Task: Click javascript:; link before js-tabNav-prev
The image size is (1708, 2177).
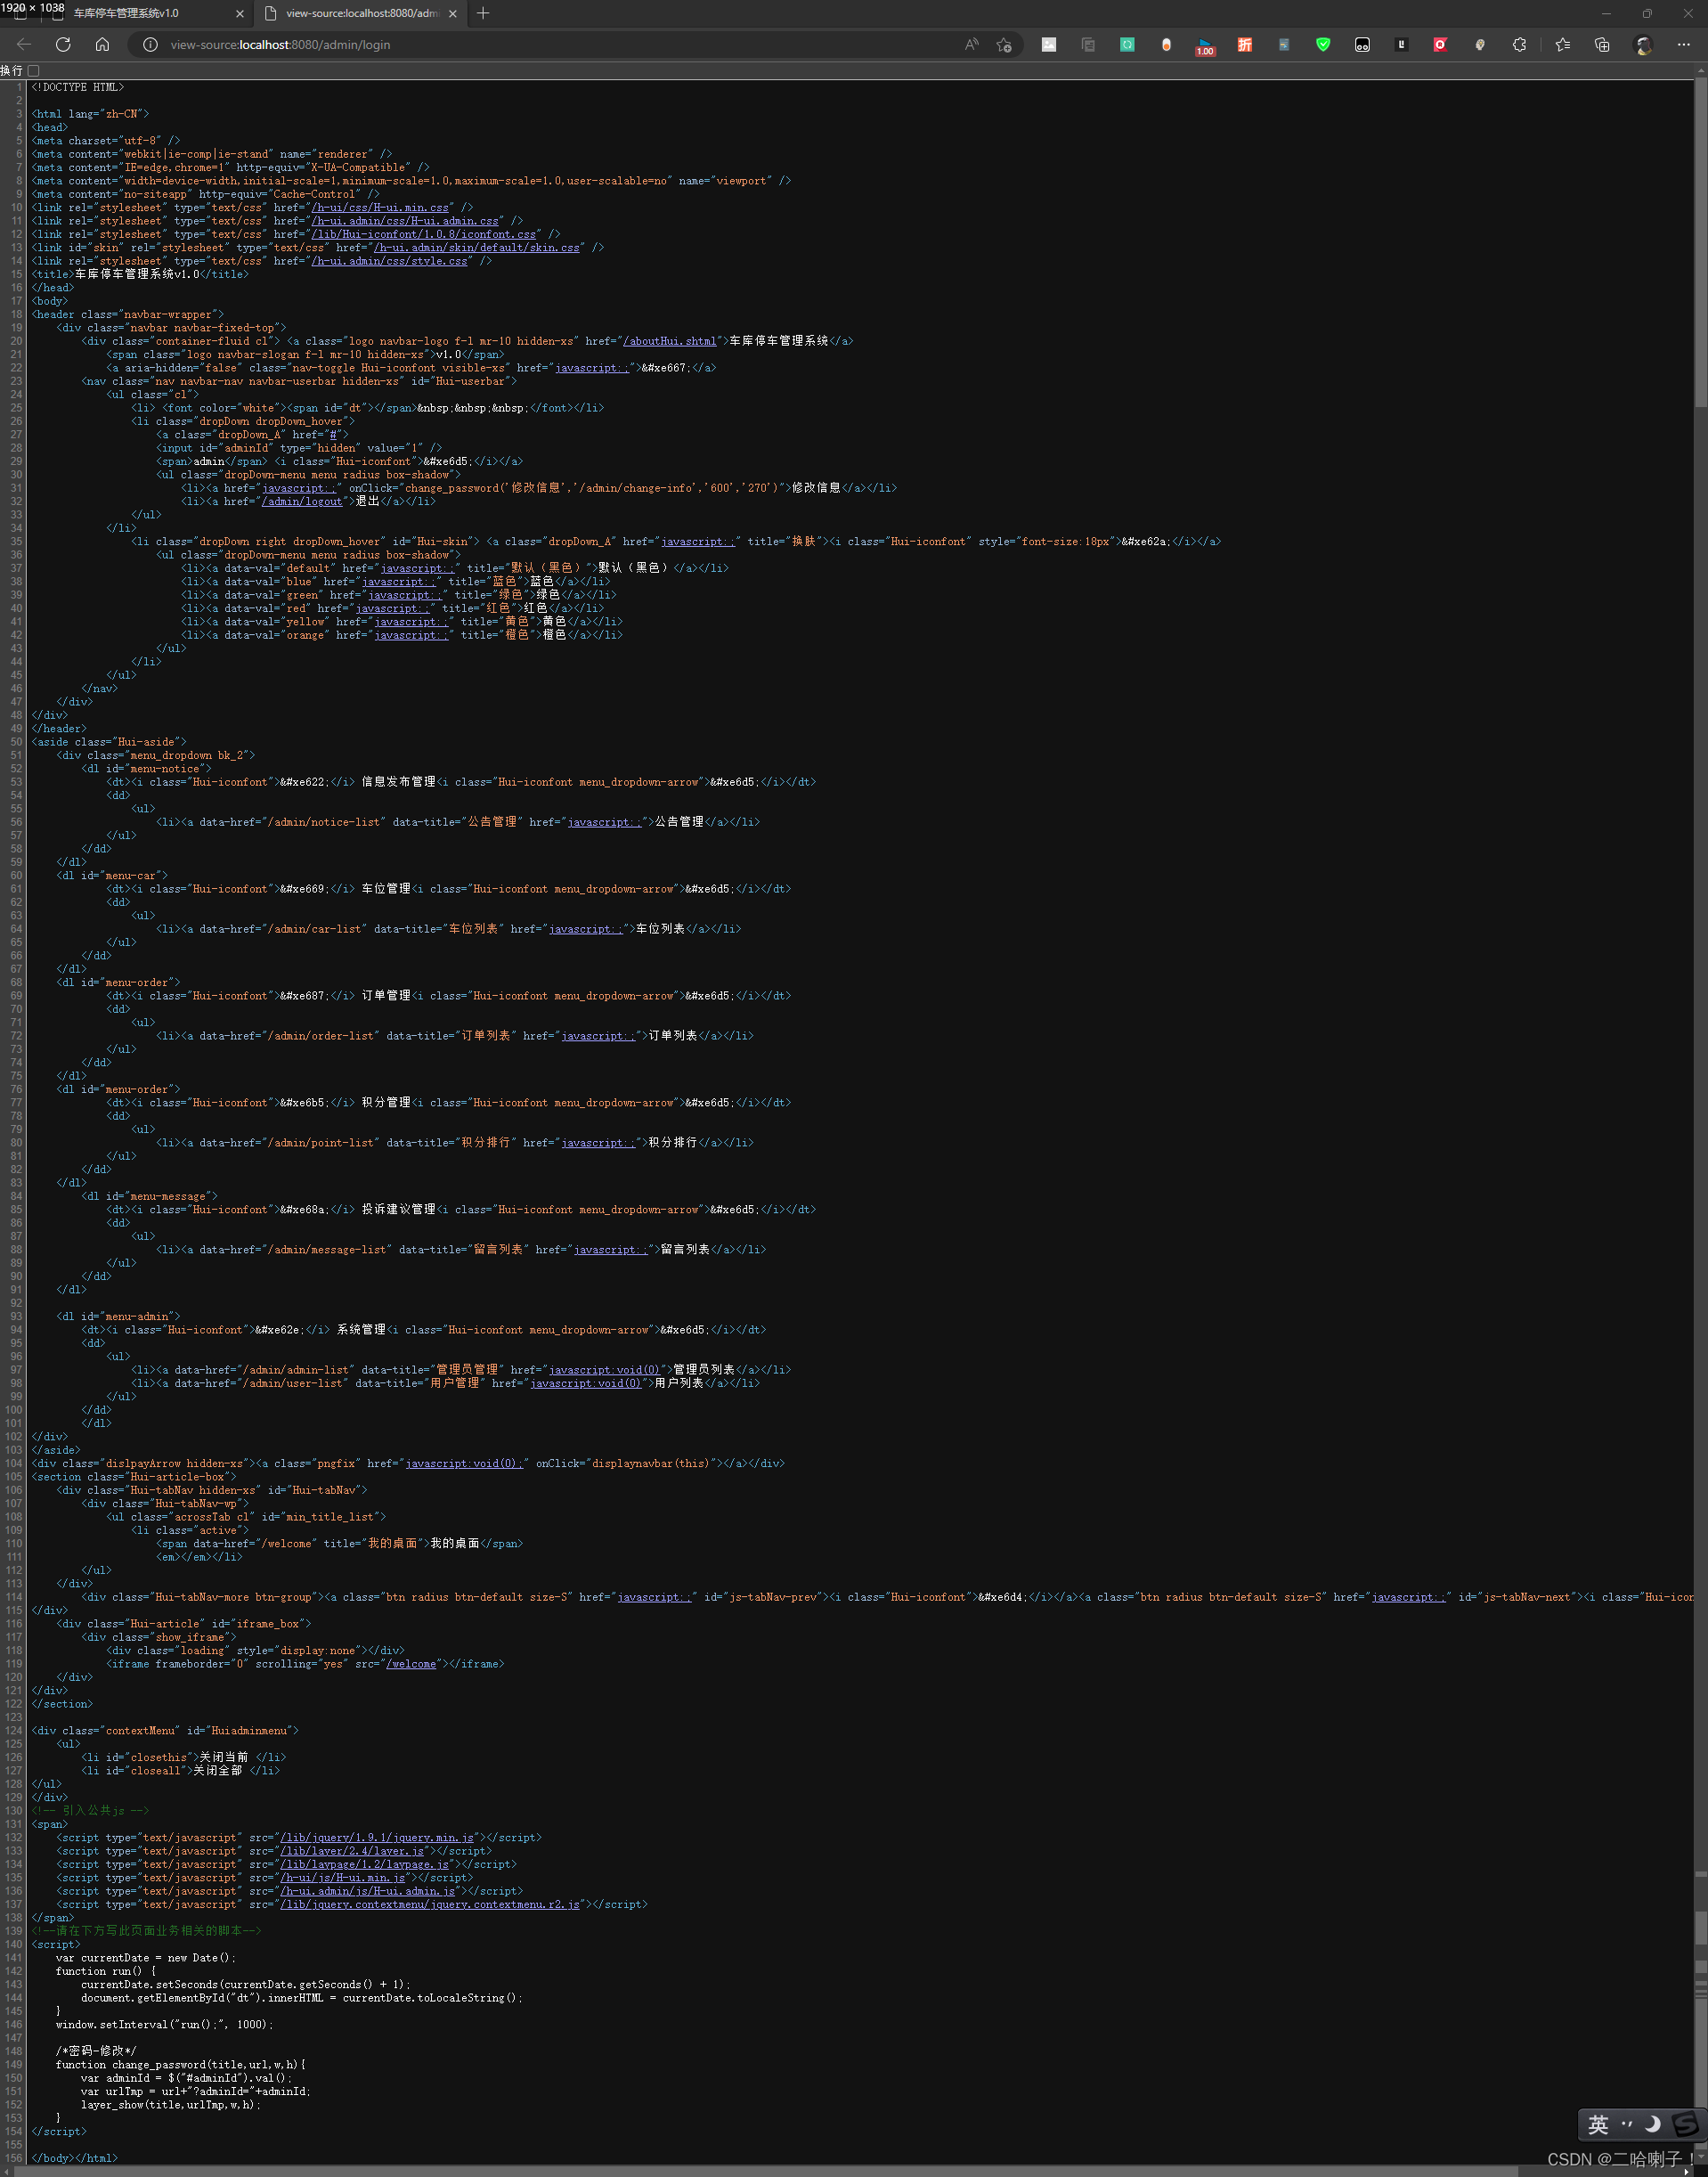Action: click(x=655, y=1597)
